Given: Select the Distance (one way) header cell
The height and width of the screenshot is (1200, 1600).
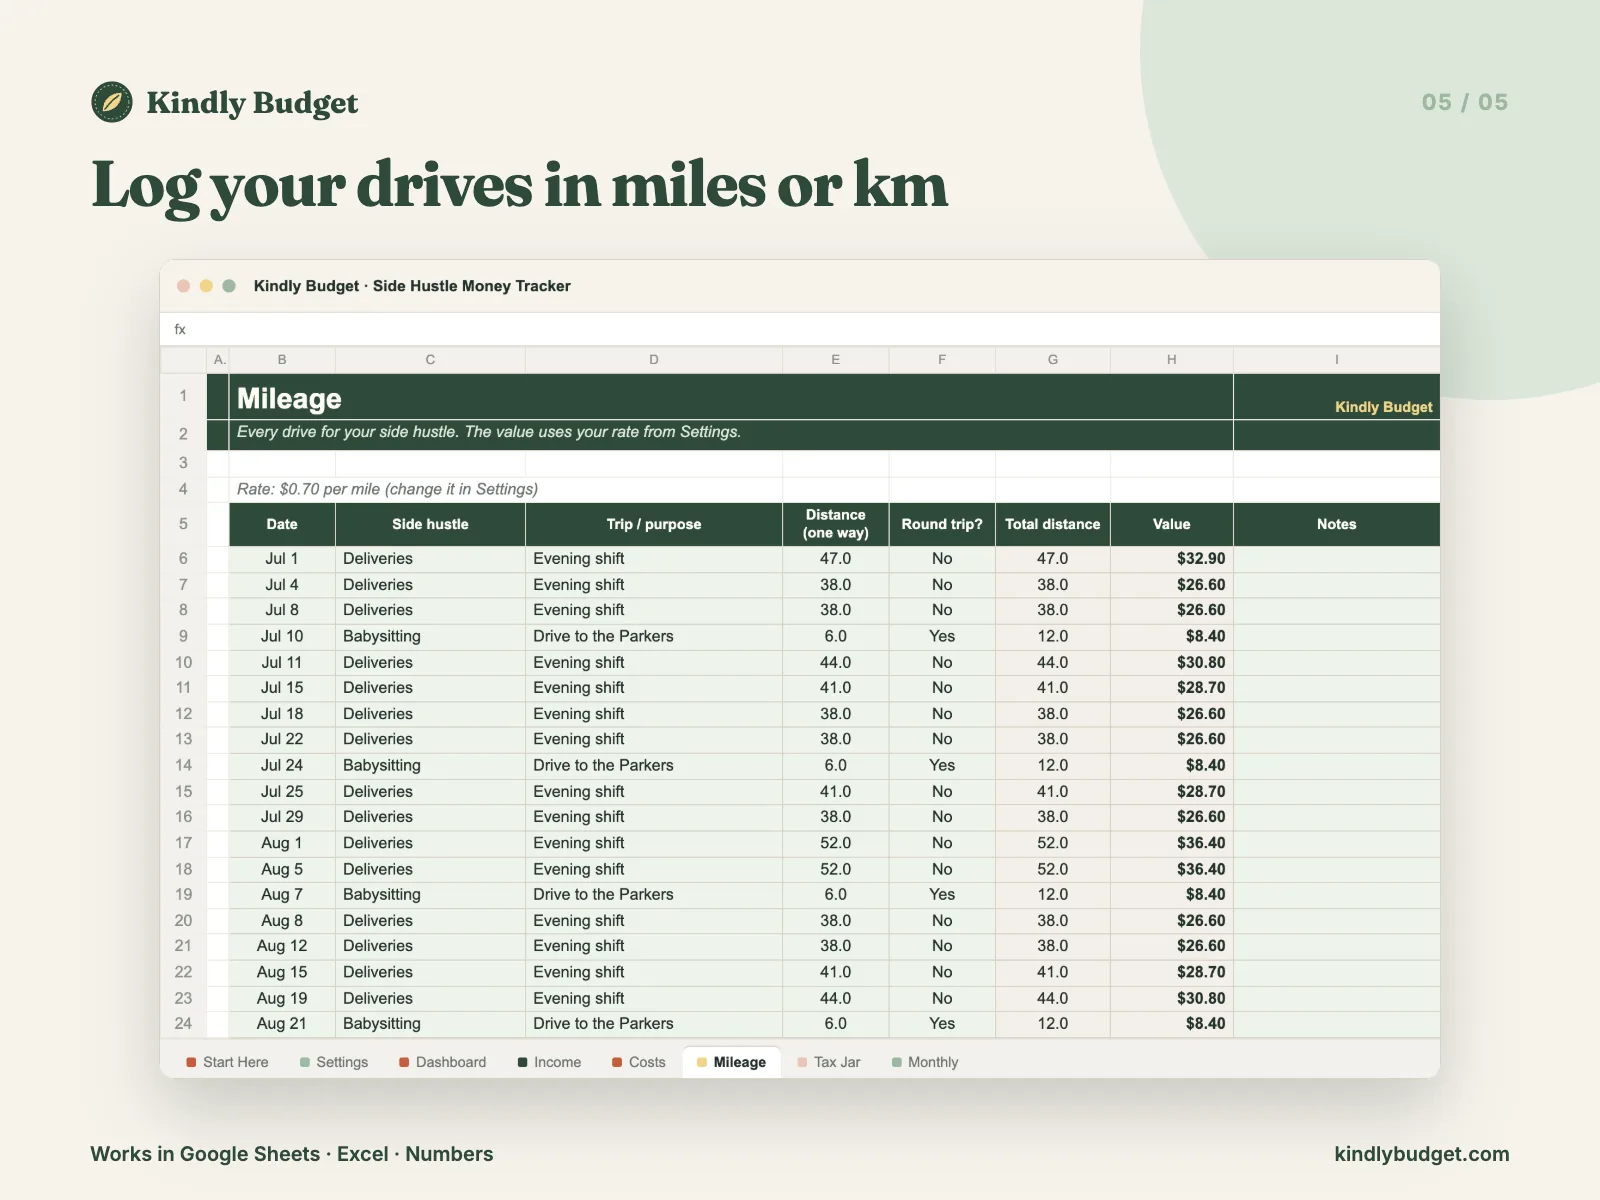Looking at the screenshot, I should (835, 524).
